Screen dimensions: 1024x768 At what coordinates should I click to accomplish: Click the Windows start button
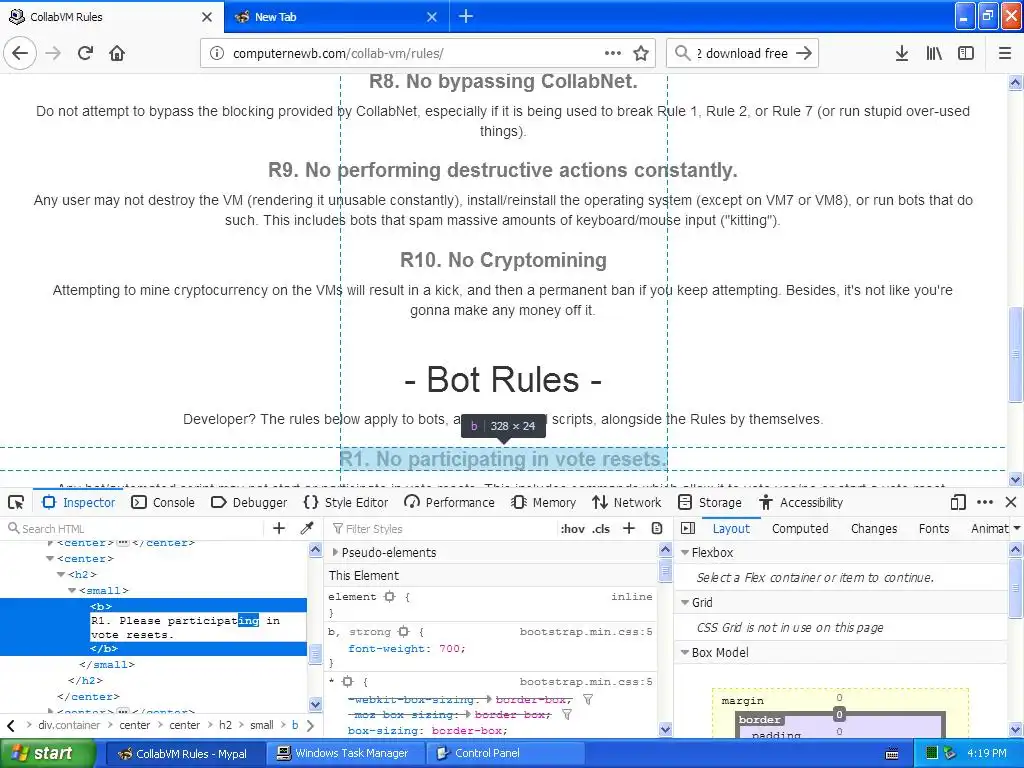point(46,753)
